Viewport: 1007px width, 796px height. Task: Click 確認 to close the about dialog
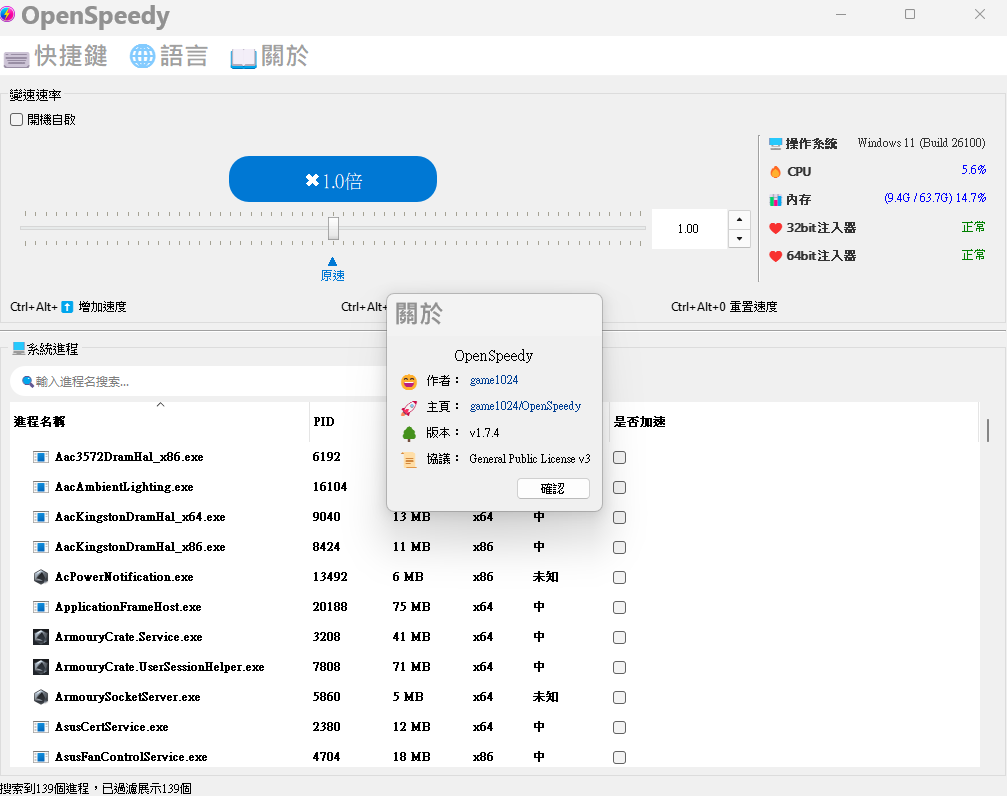pyautogui.click(x=553, y=488)
